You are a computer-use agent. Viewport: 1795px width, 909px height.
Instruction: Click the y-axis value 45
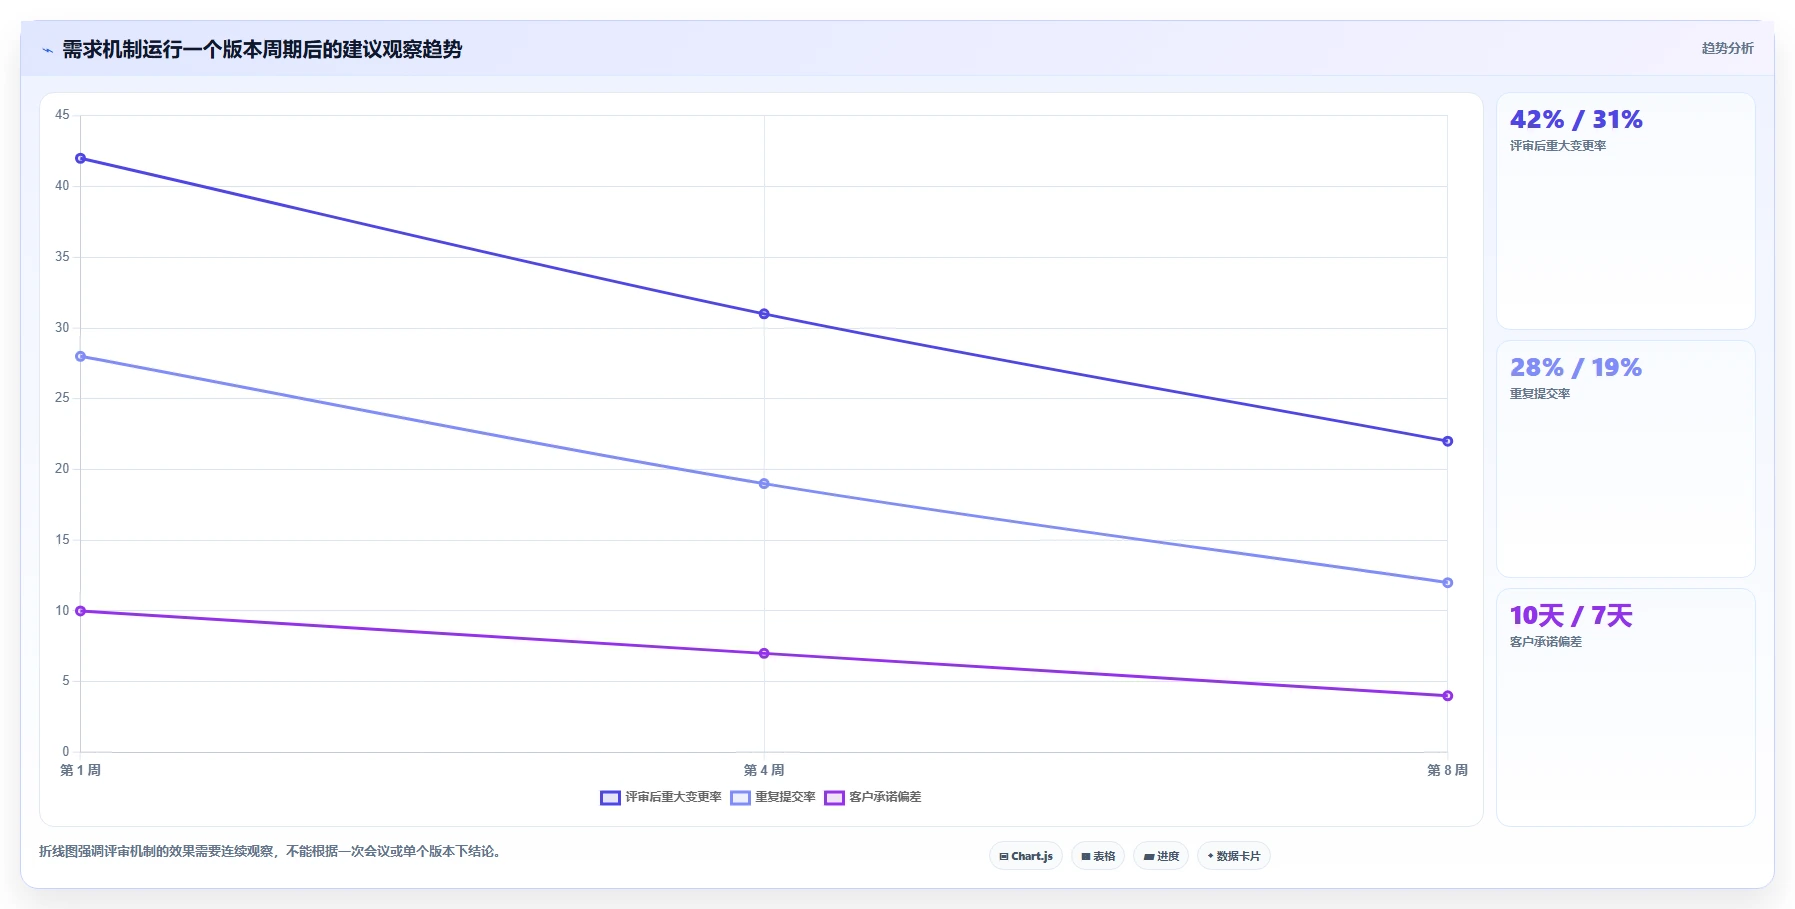tap(62, 115)
